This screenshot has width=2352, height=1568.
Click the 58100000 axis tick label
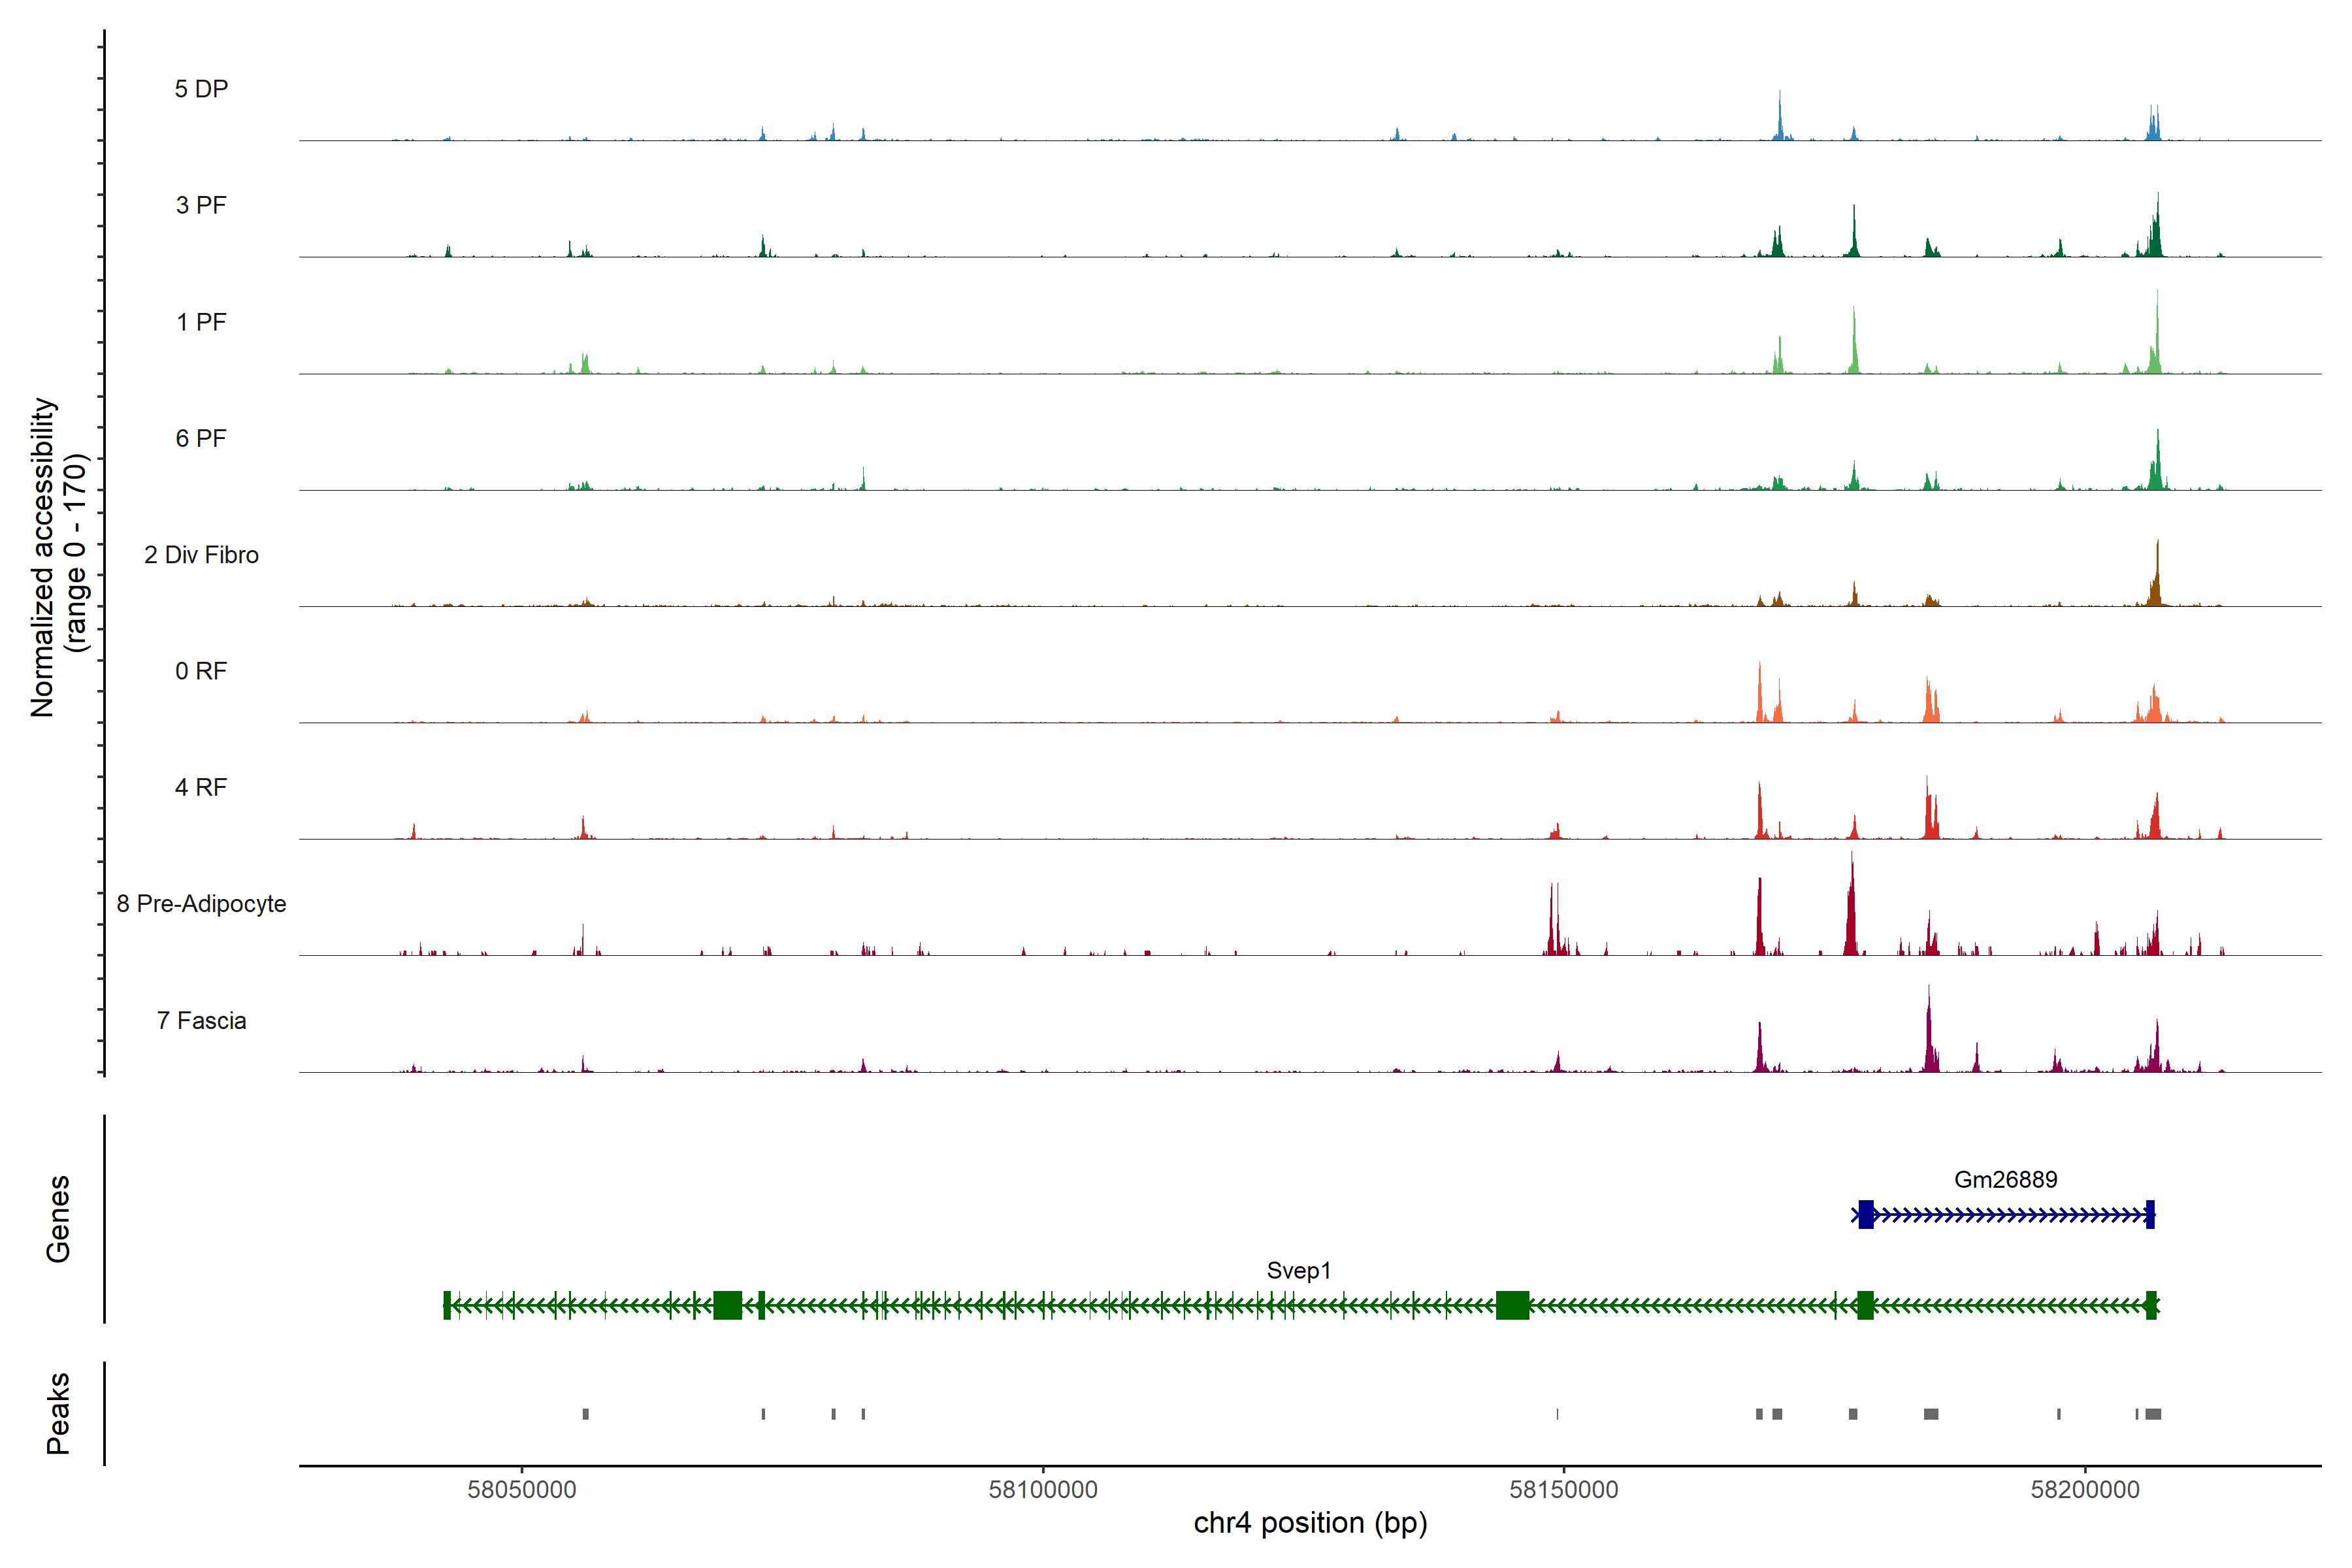tap(1042, 1489)
